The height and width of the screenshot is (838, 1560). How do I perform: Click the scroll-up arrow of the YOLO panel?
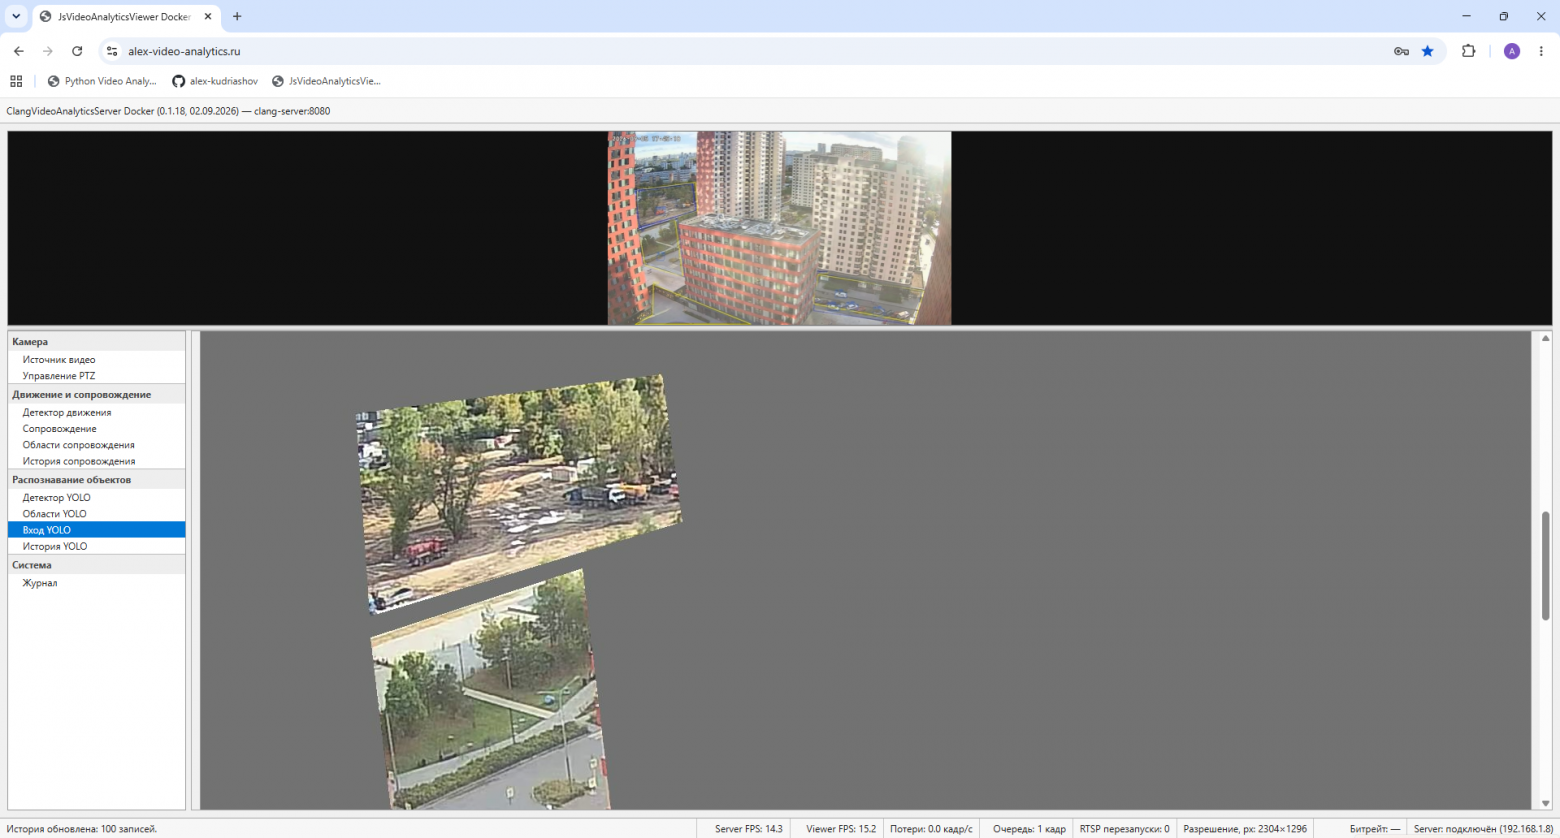click(1545, 339)
